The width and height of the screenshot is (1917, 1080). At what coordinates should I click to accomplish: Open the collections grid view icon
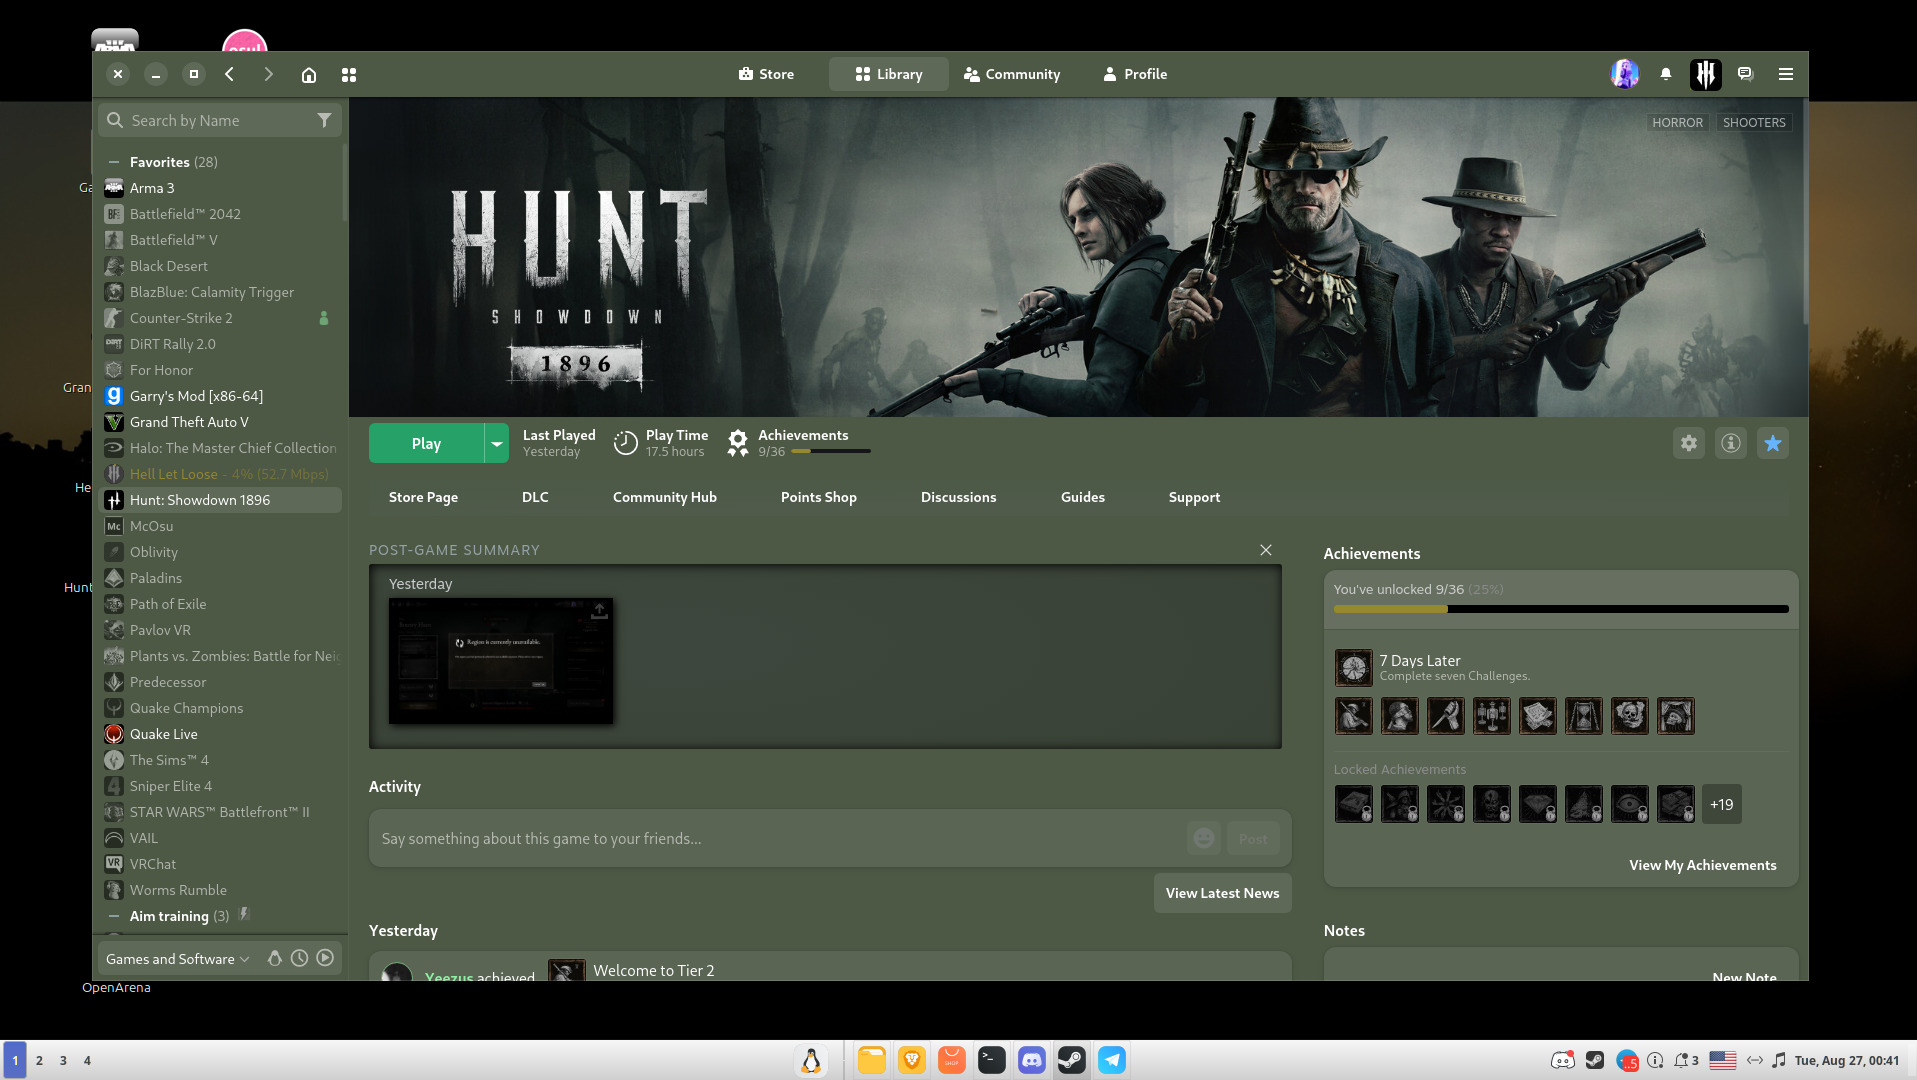[x=349, y=75]
